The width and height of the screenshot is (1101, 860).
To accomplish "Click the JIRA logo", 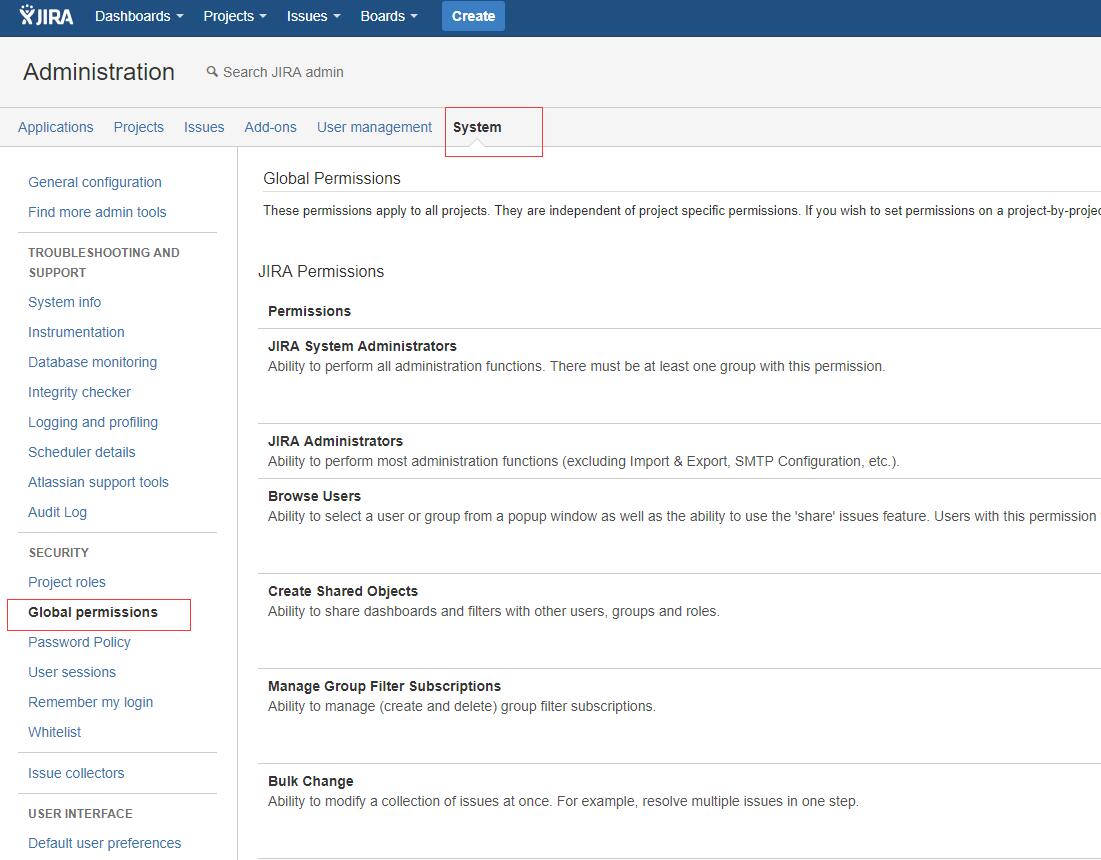I will [46, 15].
